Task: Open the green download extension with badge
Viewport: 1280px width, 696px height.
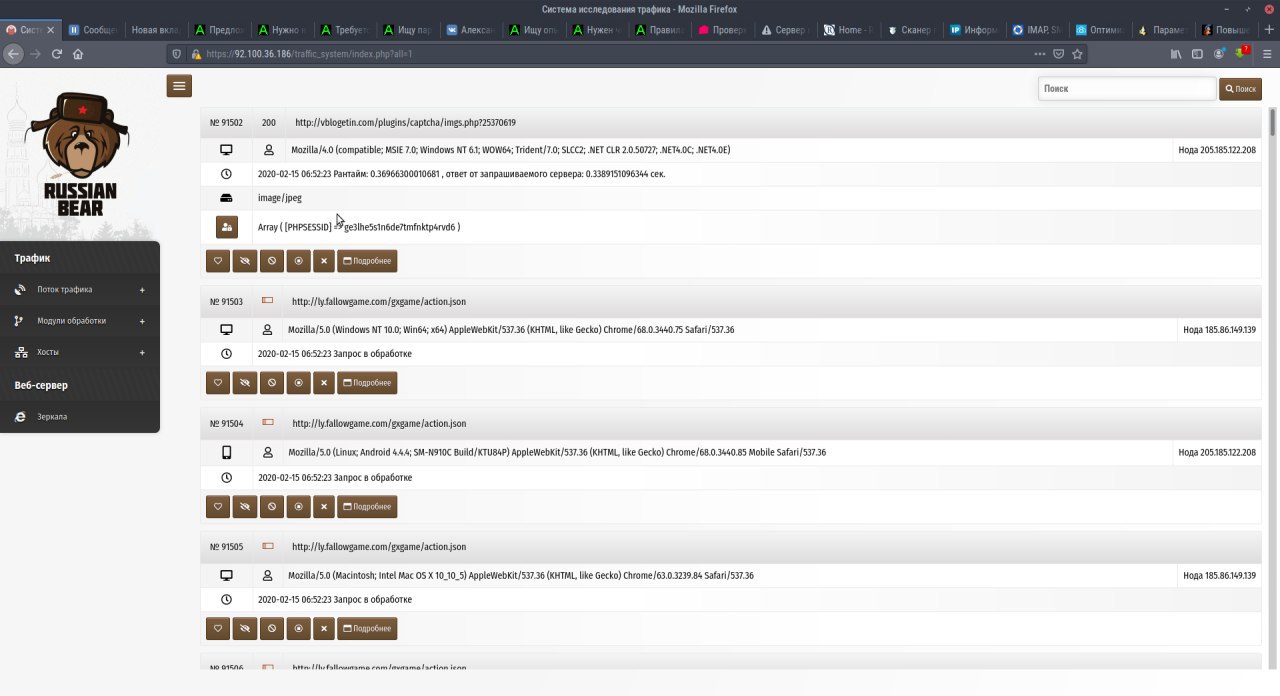Action: [x=1243, y=53]
